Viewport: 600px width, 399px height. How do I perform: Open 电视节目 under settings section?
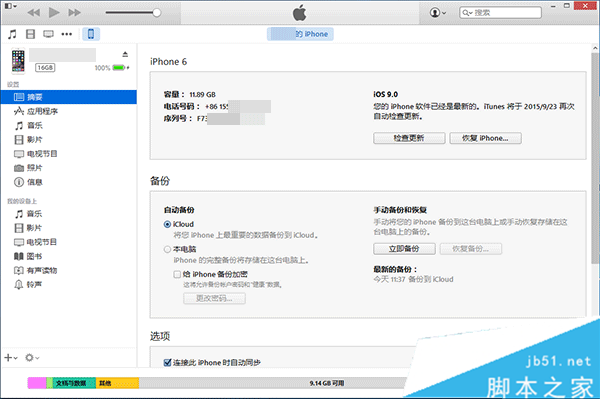pos(68,154)
